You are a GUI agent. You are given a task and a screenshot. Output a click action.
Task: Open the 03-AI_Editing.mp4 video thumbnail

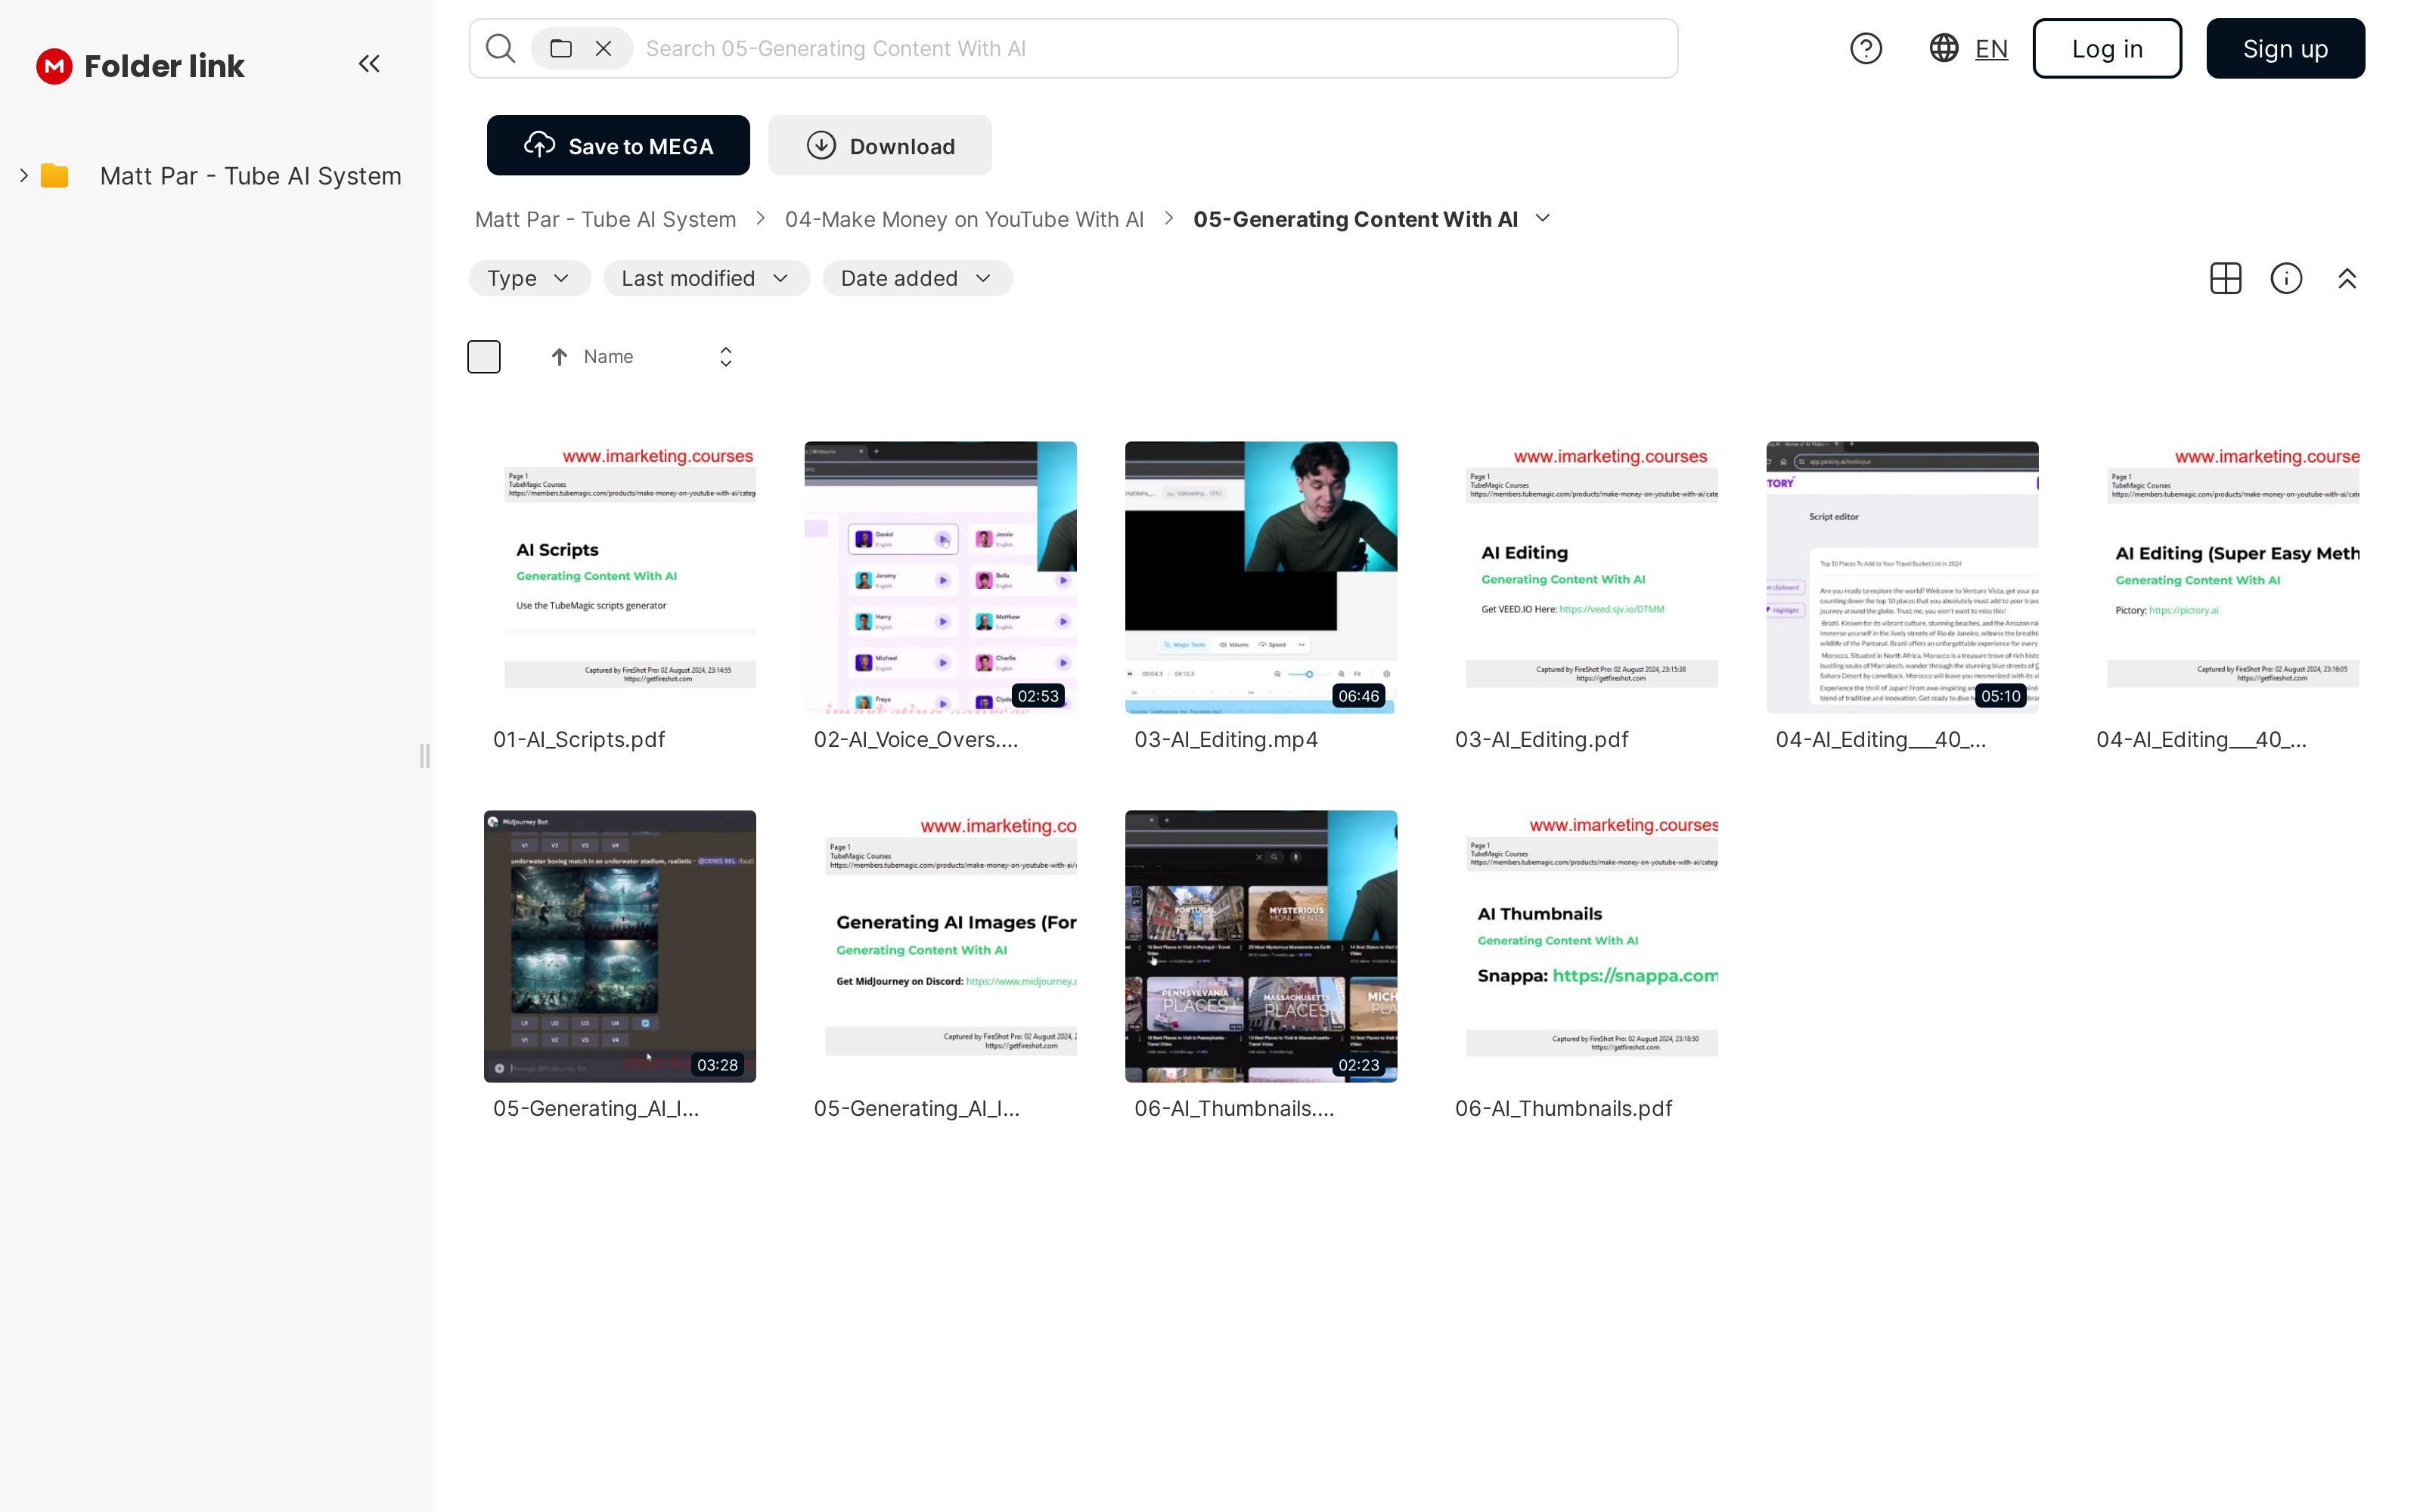click(x=1260, y=577)
